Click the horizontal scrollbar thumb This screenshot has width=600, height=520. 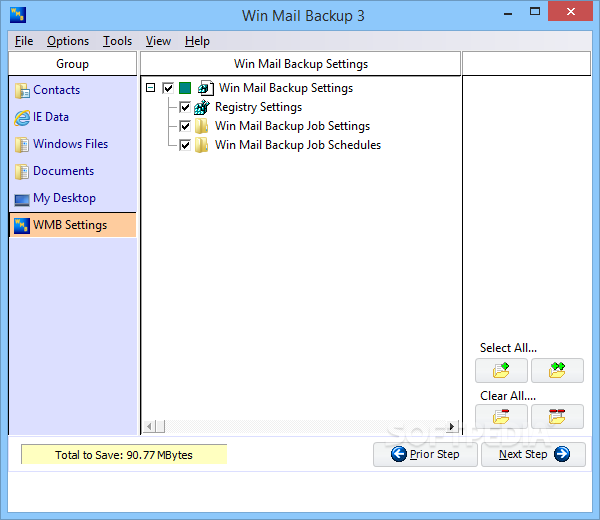[x=160, y=426]
